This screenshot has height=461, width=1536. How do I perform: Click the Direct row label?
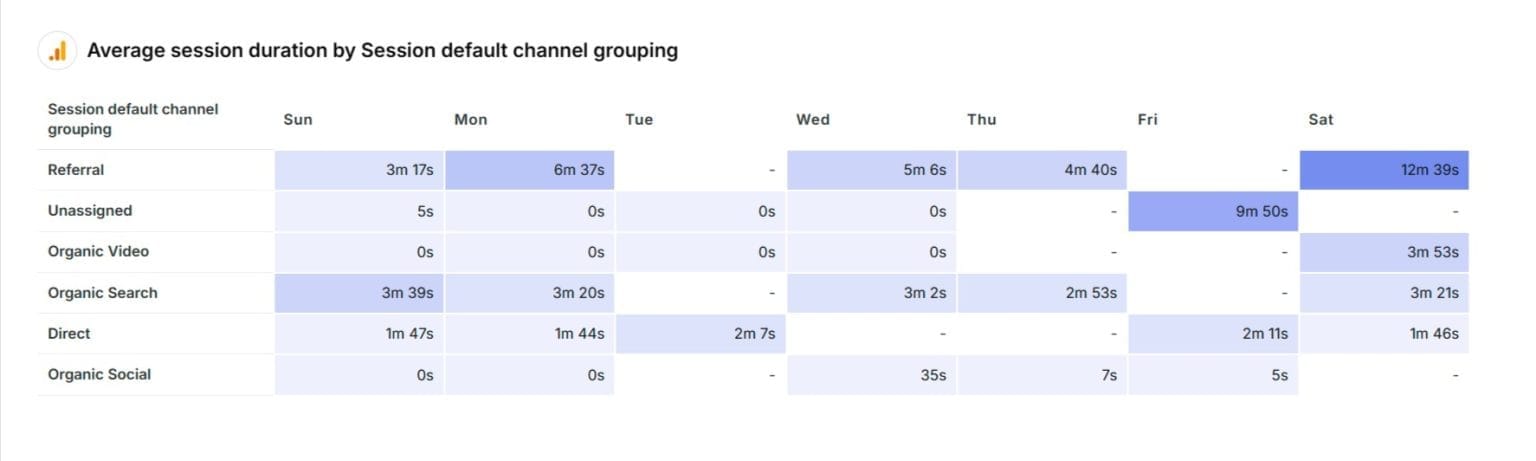coord(69,333)
